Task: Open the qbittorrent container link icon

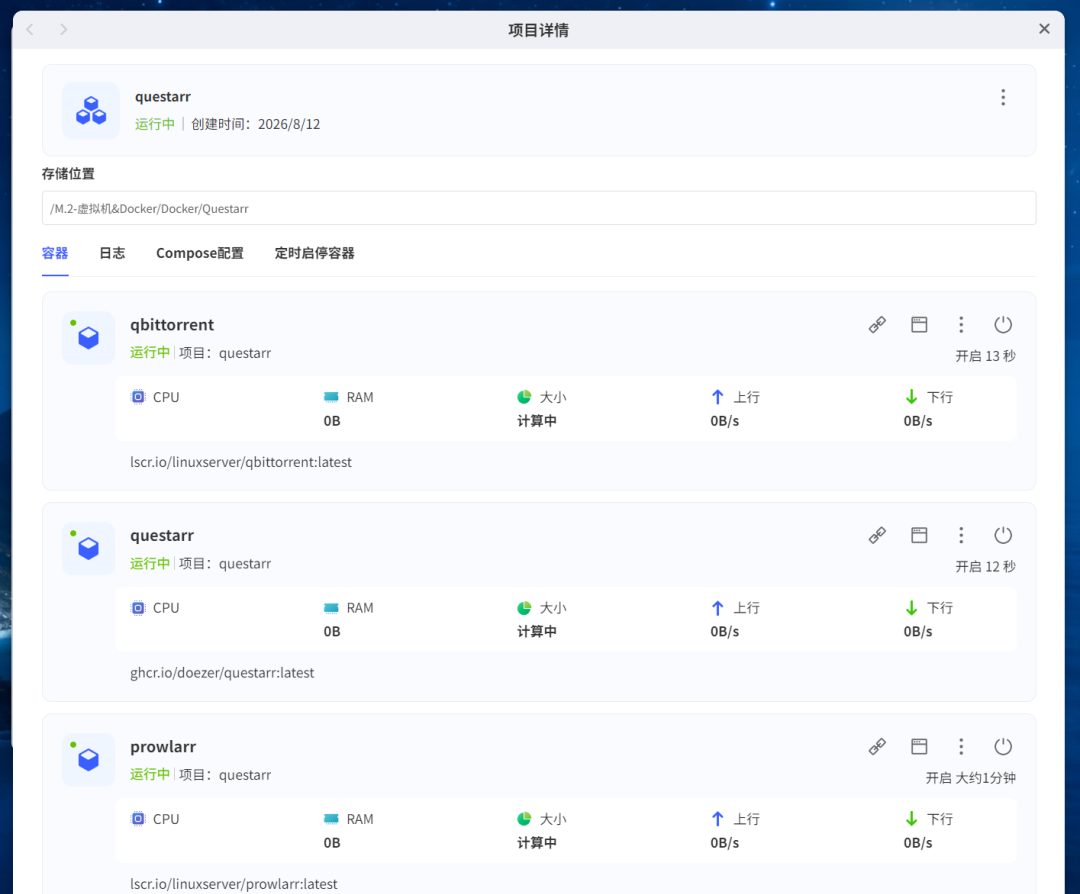Action: 877,324
